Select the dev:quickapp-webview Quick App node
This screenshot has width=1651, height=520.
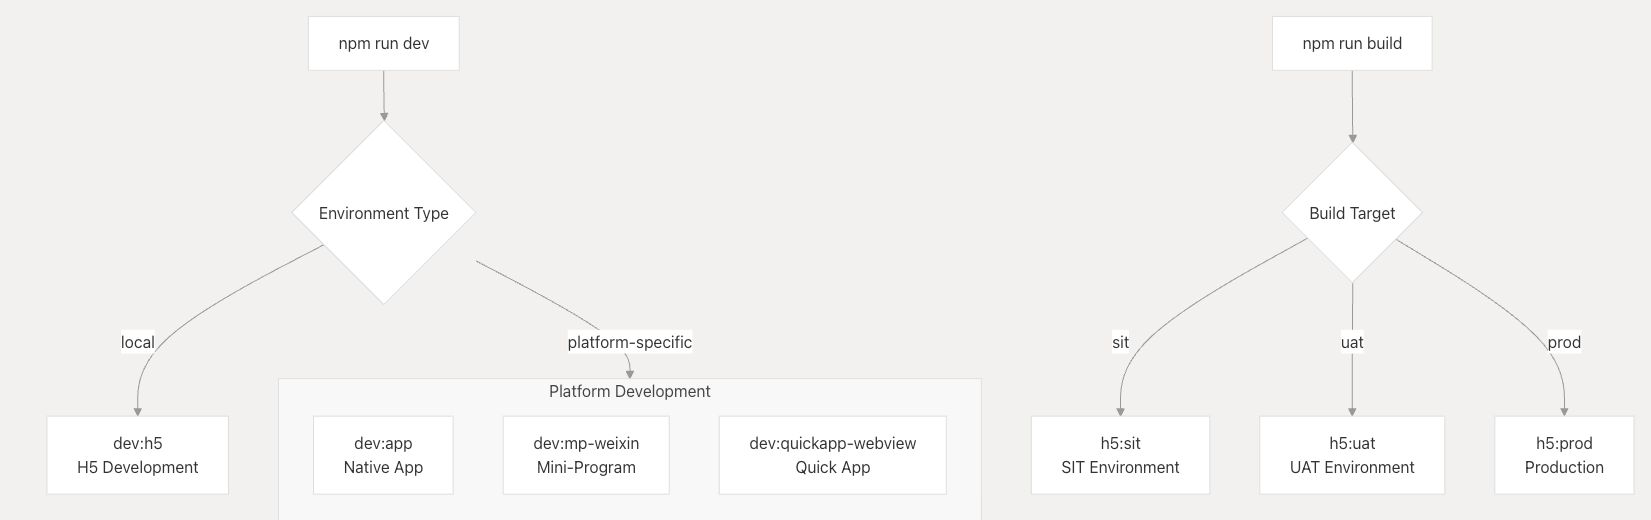833,455
